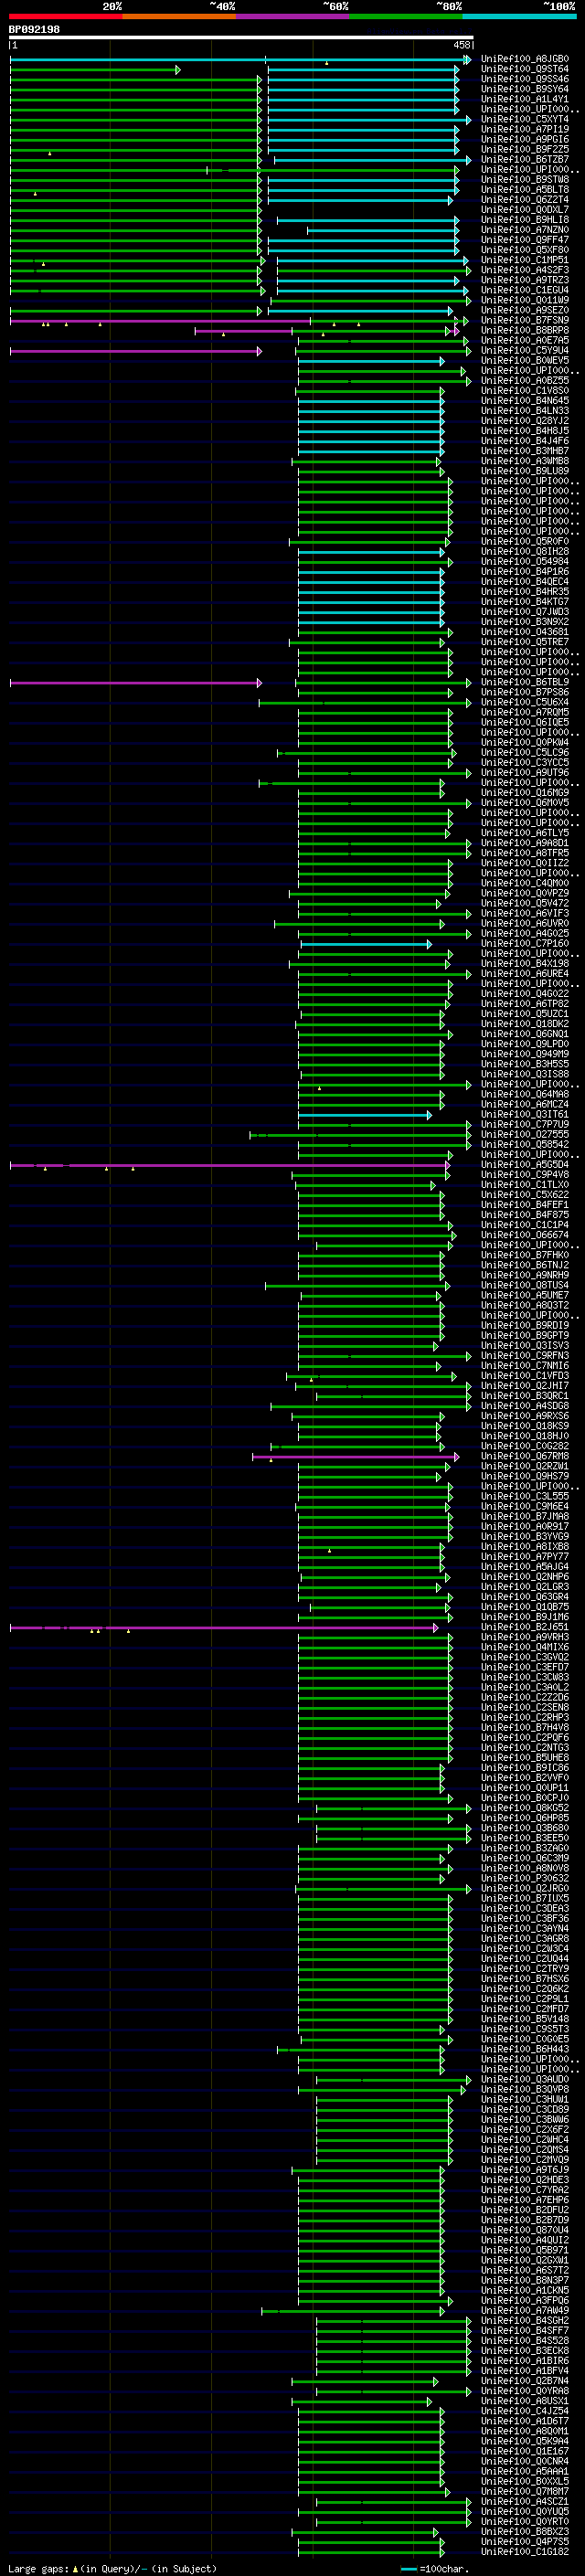The image size is (585, 2576).
Task: Select the UniRef100_B6TZB7 label
Action: 525,159
